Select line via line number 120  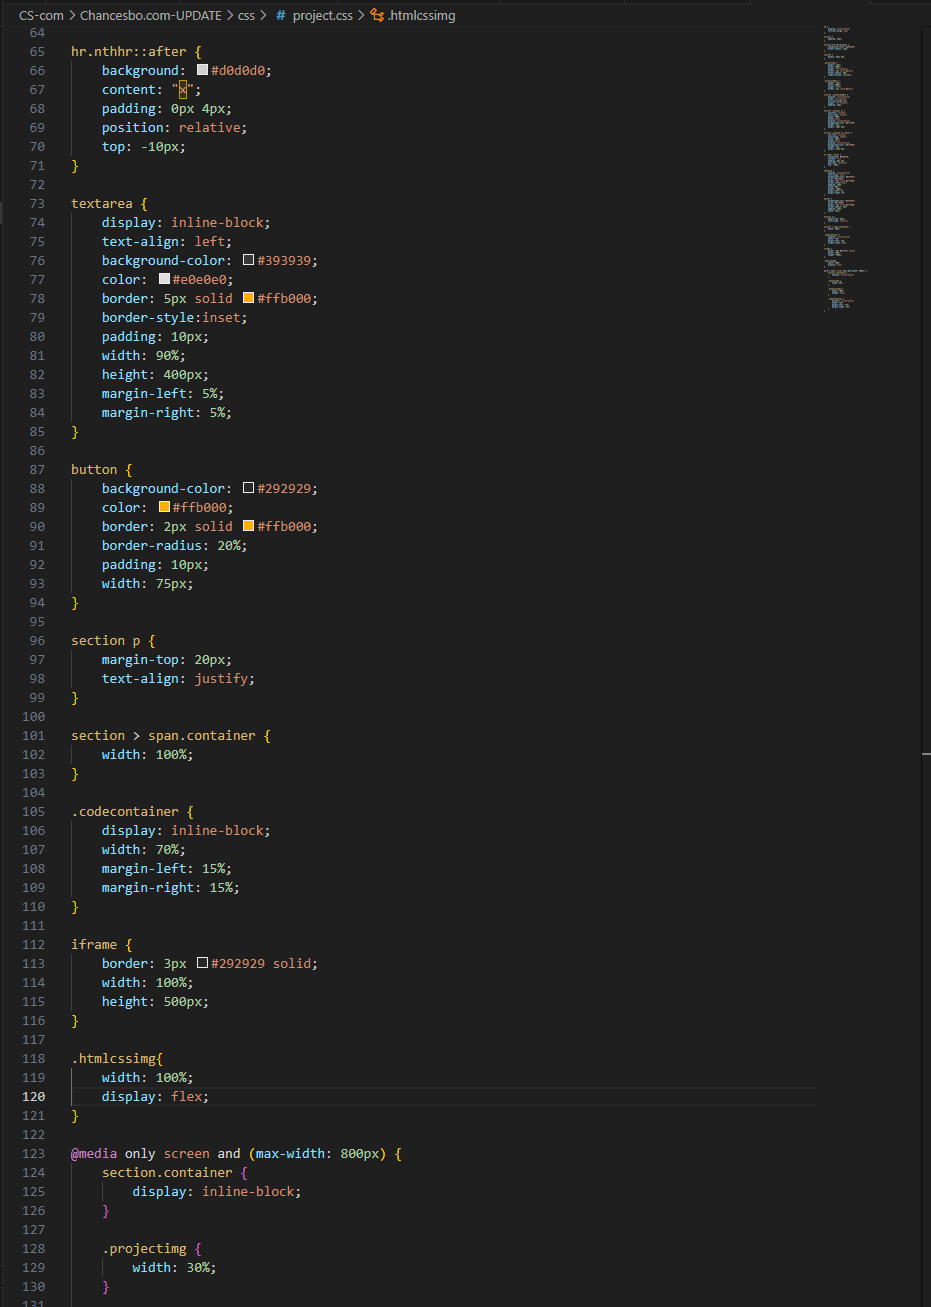33,1096
